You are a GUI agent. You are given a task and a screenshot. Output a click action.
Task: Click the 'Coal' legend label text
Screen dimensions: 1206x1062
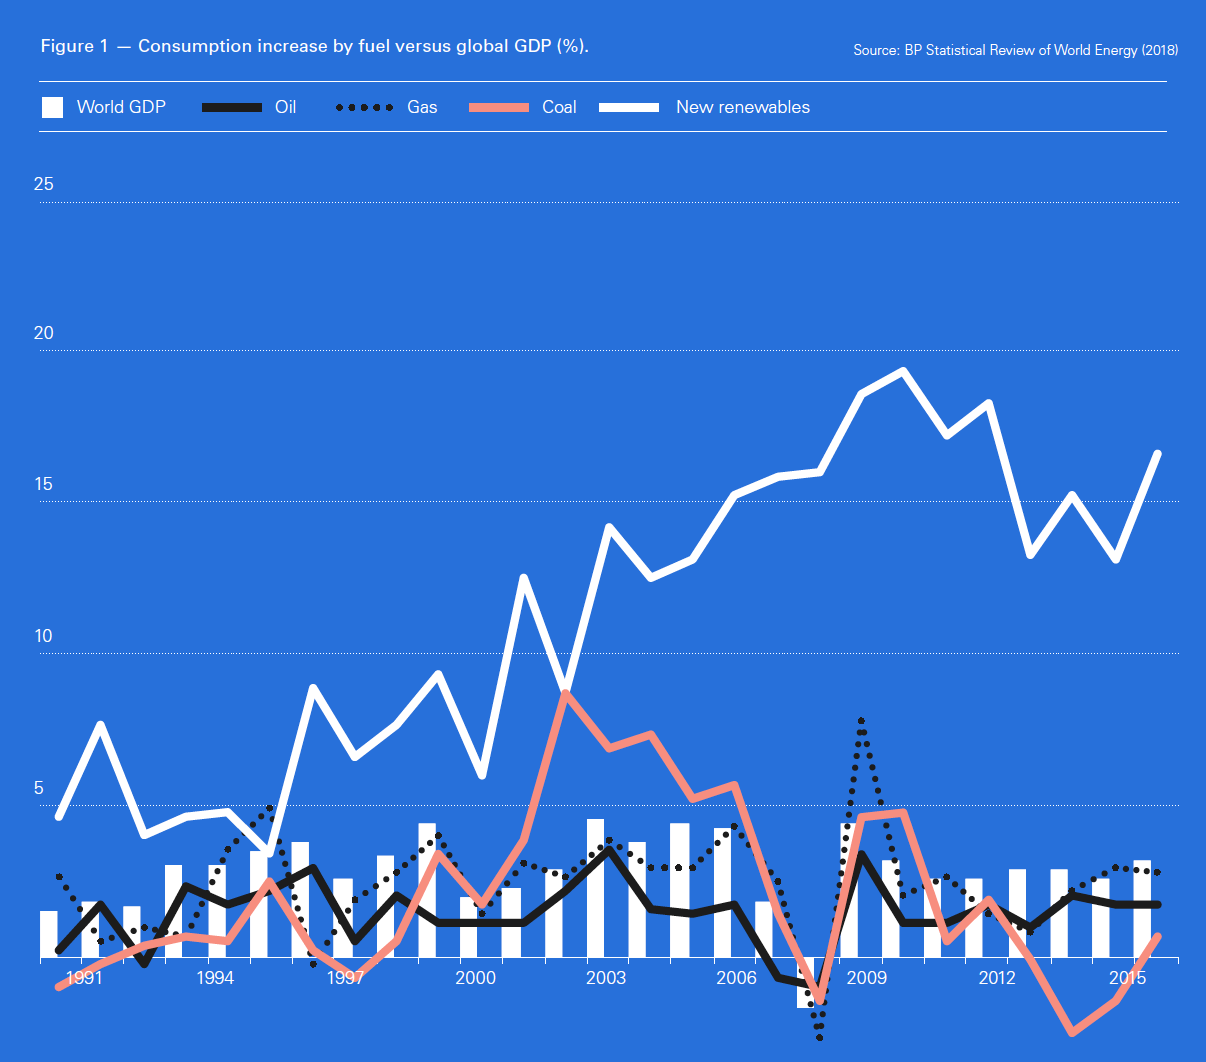pyautogui.click(x=559, y=107)
